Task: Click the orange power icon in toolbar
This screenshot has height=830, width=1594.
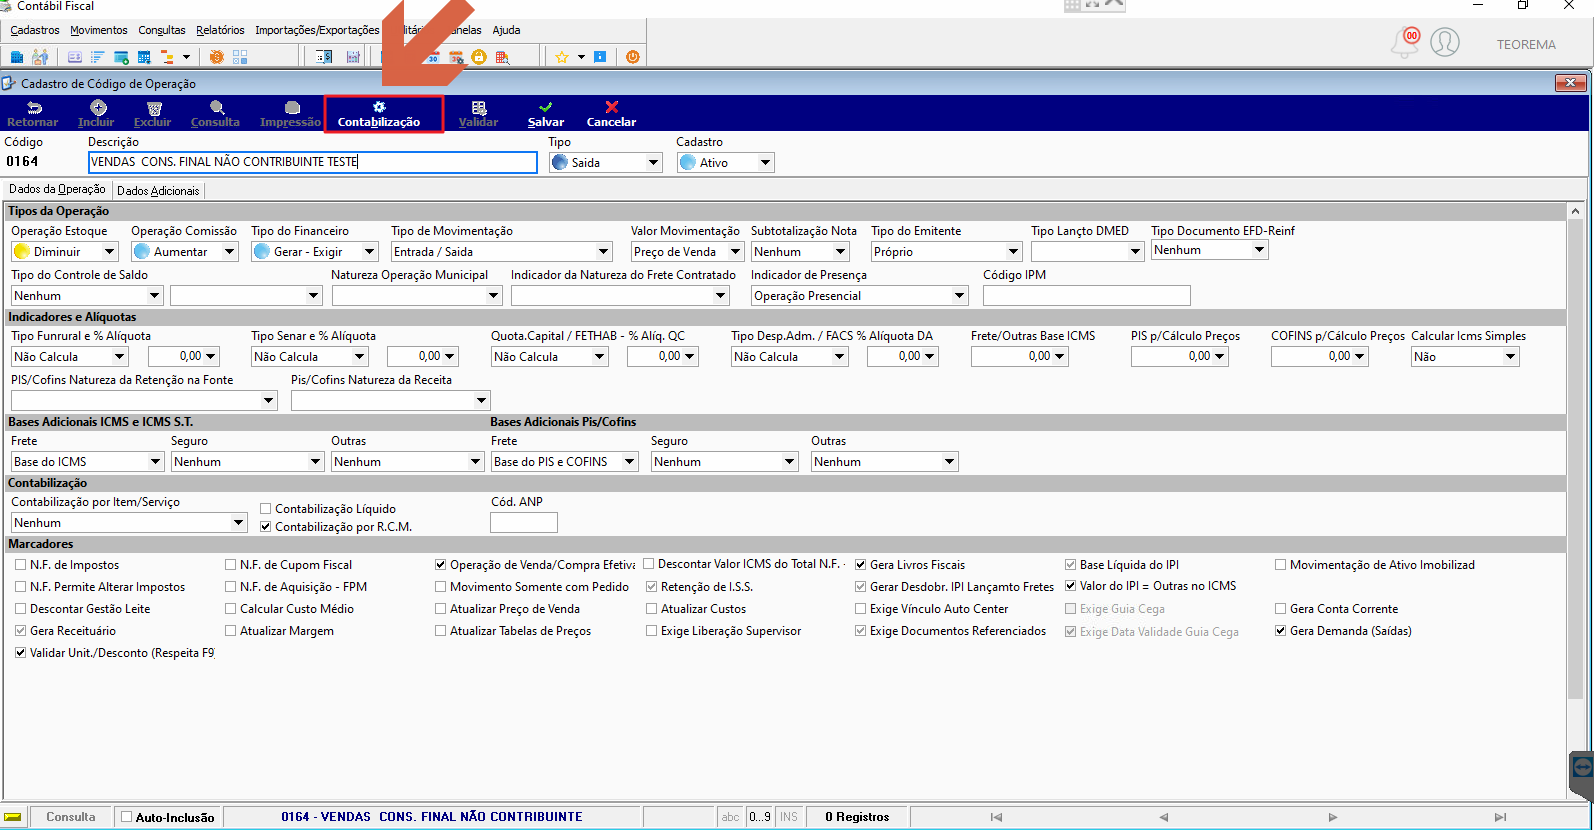Action: [x=632, y=57]
